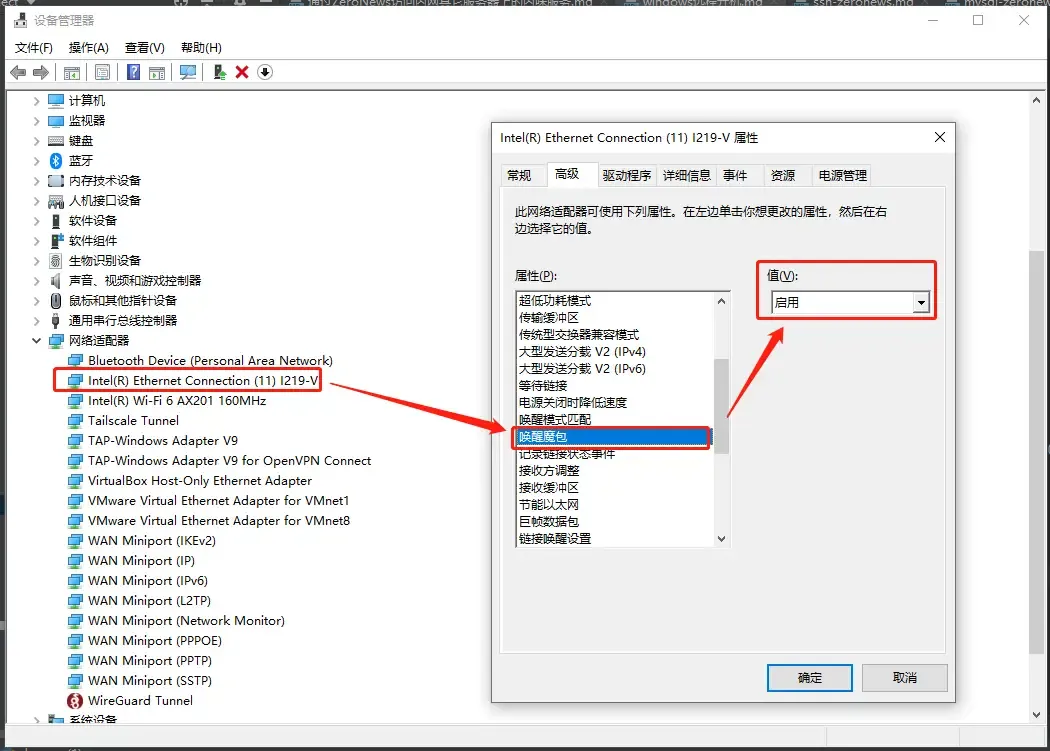Open the 帮助(H) menu
1050x751 pixels.
tap(201, 48)
